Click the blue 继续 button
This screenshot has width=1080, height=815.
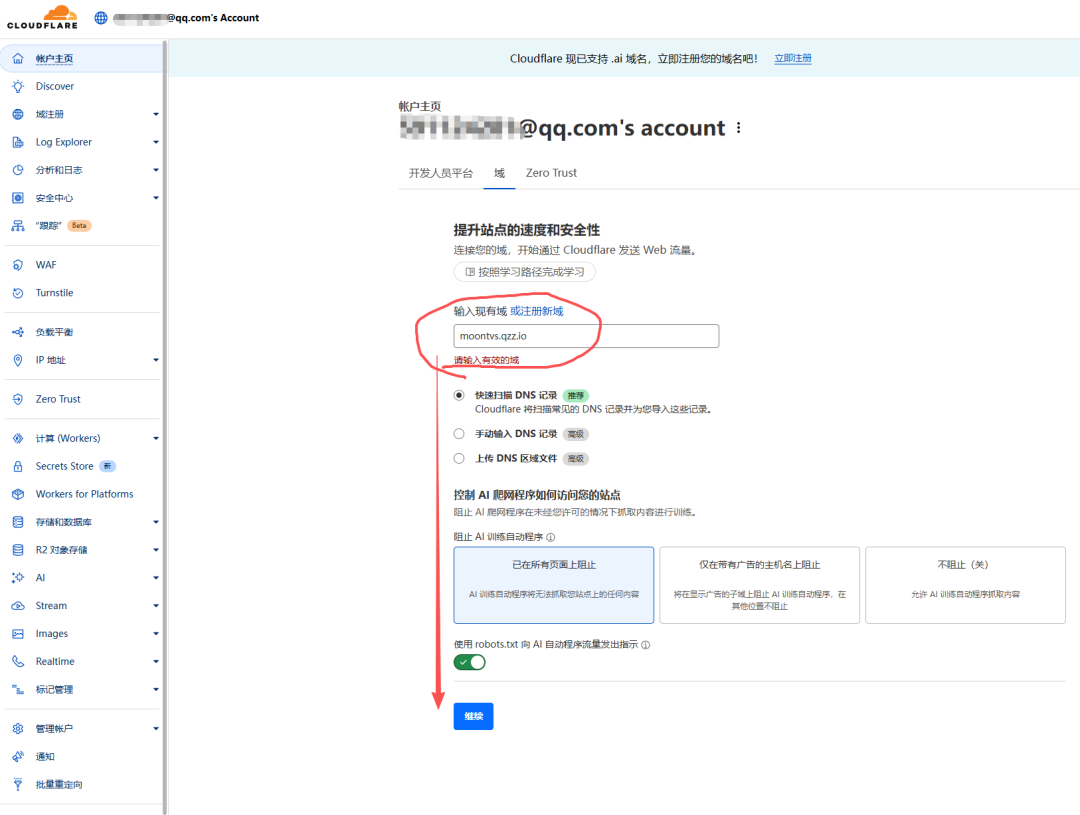click(x=473, y=716)
